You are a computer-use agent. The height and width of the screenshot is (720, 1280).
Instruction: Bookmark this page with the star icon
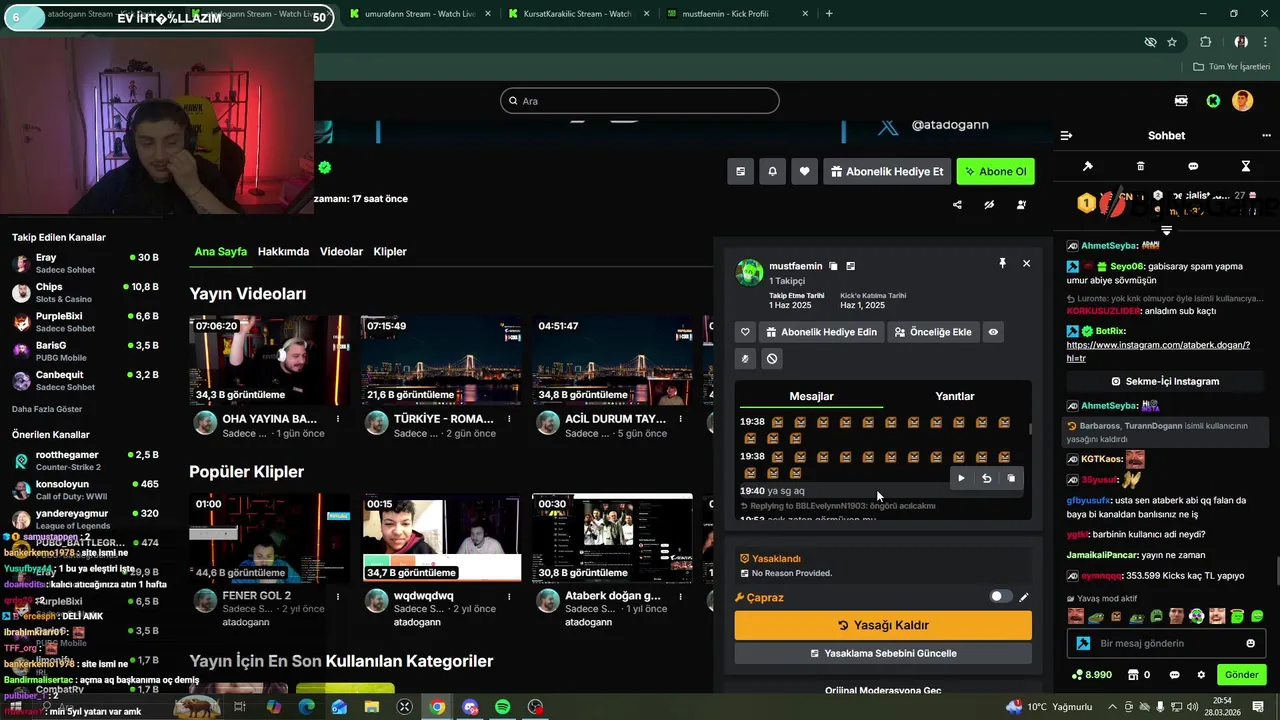pyautogui.click(x=1172, y=42)
